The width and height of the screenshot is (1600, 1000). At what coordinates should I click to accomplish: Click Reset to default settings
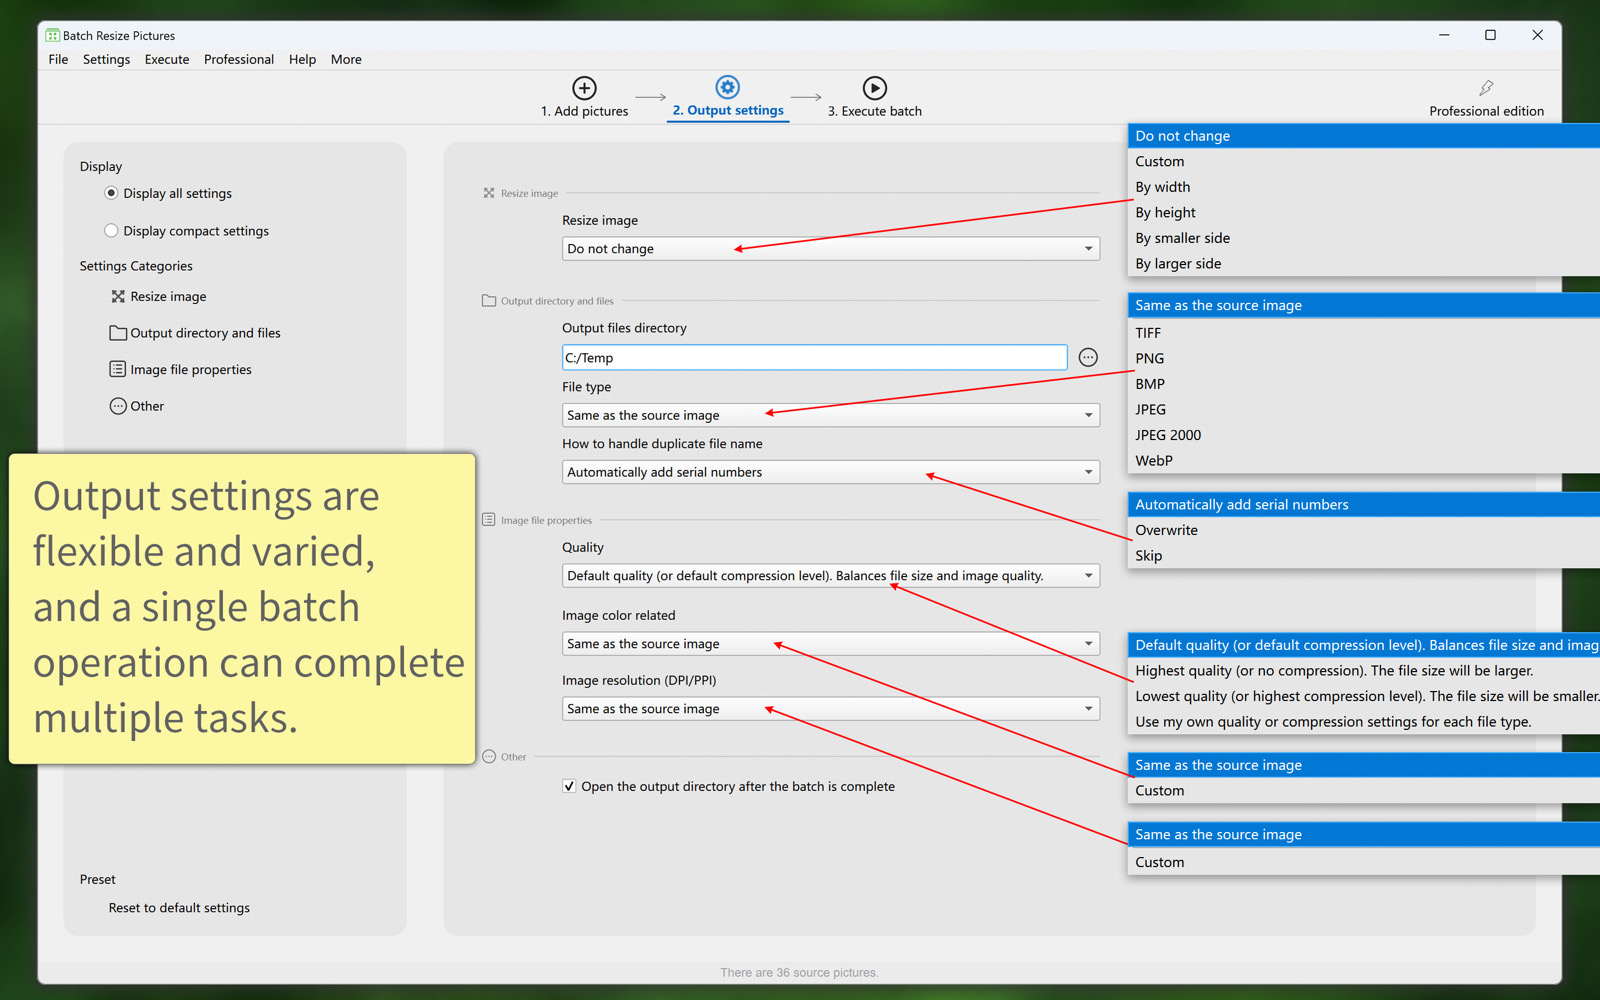pyautogui.click(x=179, y=908)
